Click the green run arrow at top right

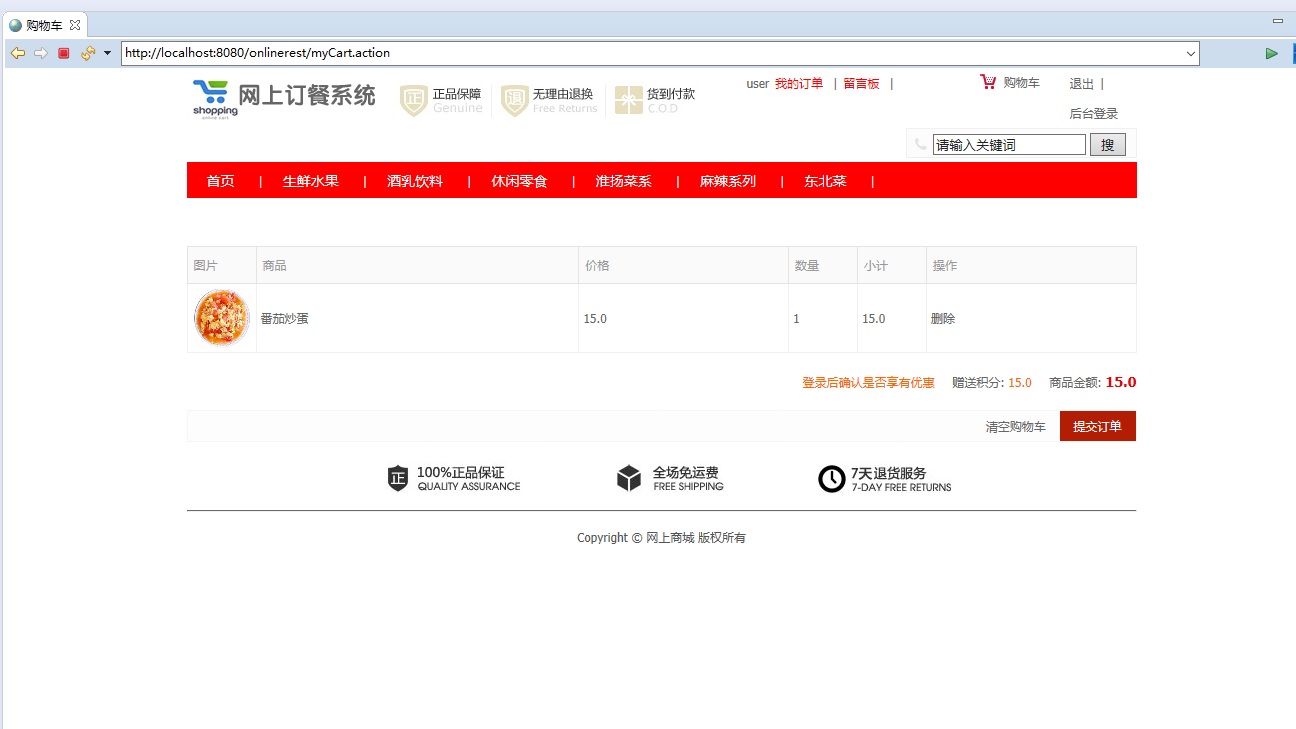point(1272,53)
